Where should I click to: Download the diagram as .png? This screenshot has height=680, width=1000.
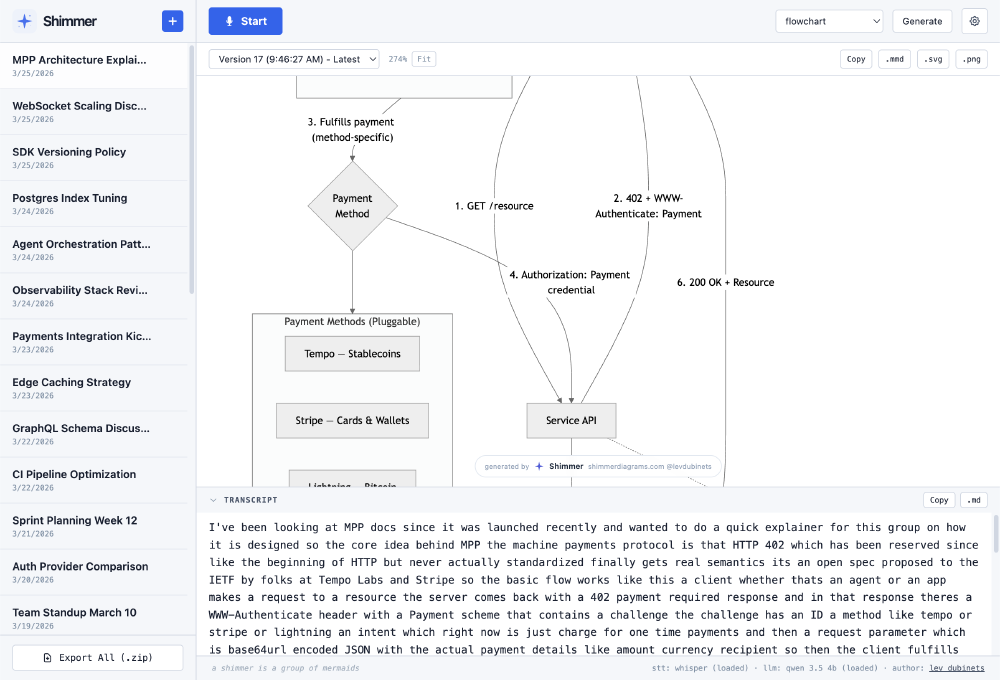coord(969,59)
